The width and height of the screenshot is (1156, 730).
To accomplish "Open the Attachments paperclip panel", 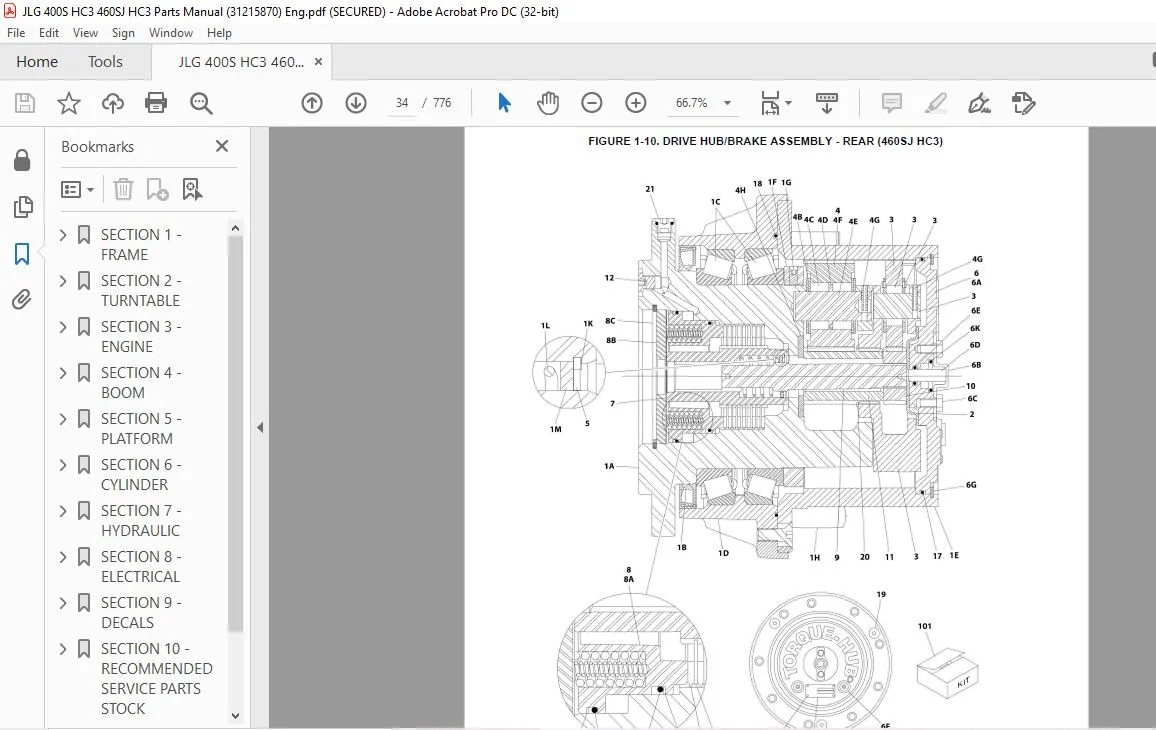I will [21, 299].
